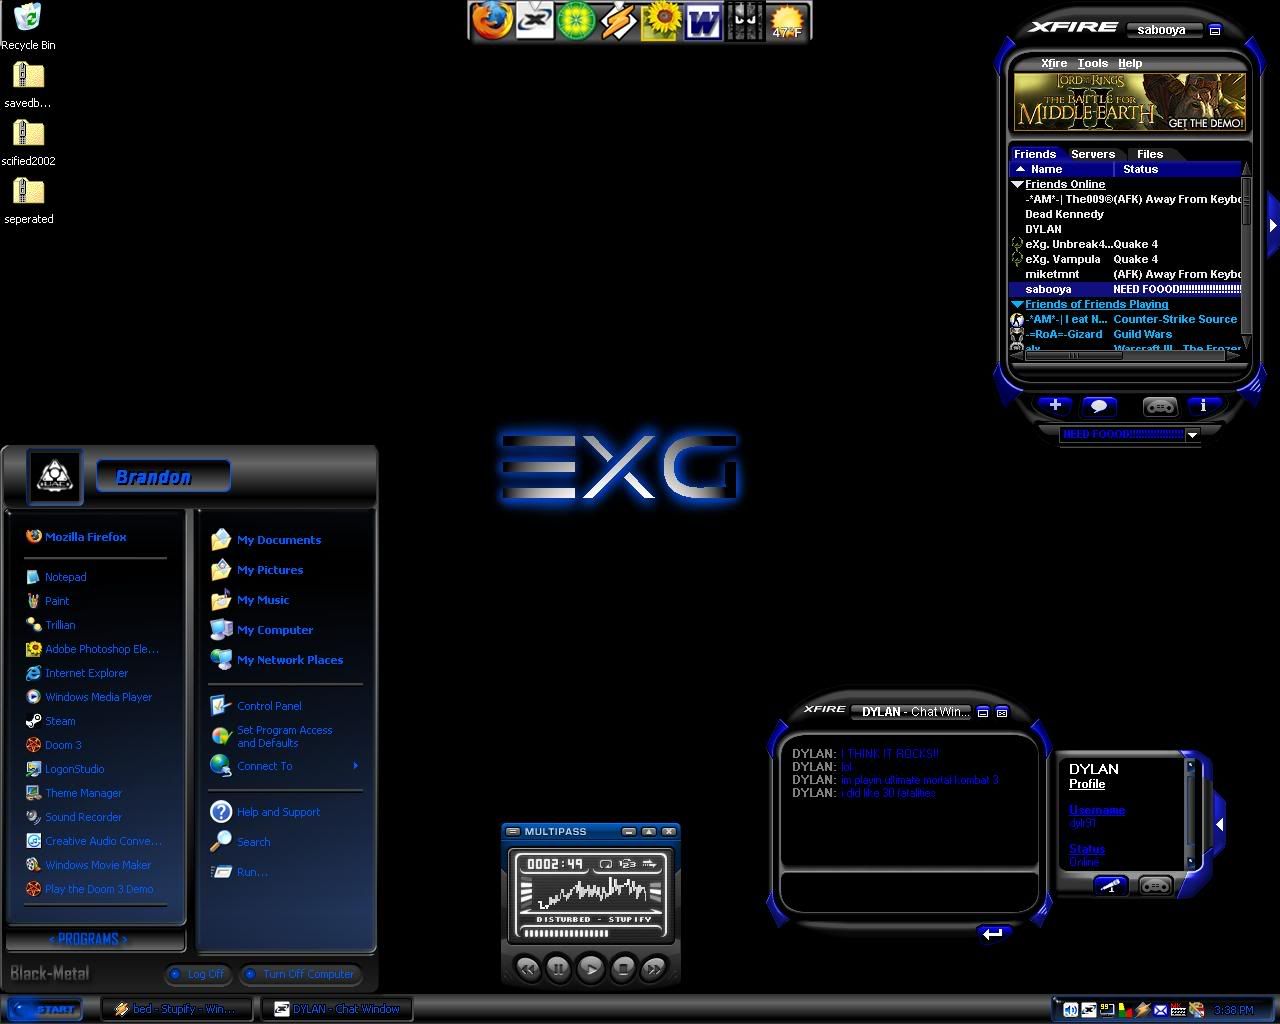The height and width of the screenshot is (1024, 1280).
Task: Click Turn Off Computer button
Action: click(x=301, y=974)
